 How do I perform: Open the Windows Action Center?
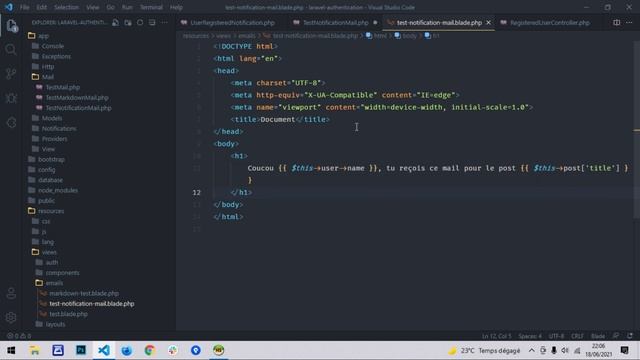pos(624,350)
